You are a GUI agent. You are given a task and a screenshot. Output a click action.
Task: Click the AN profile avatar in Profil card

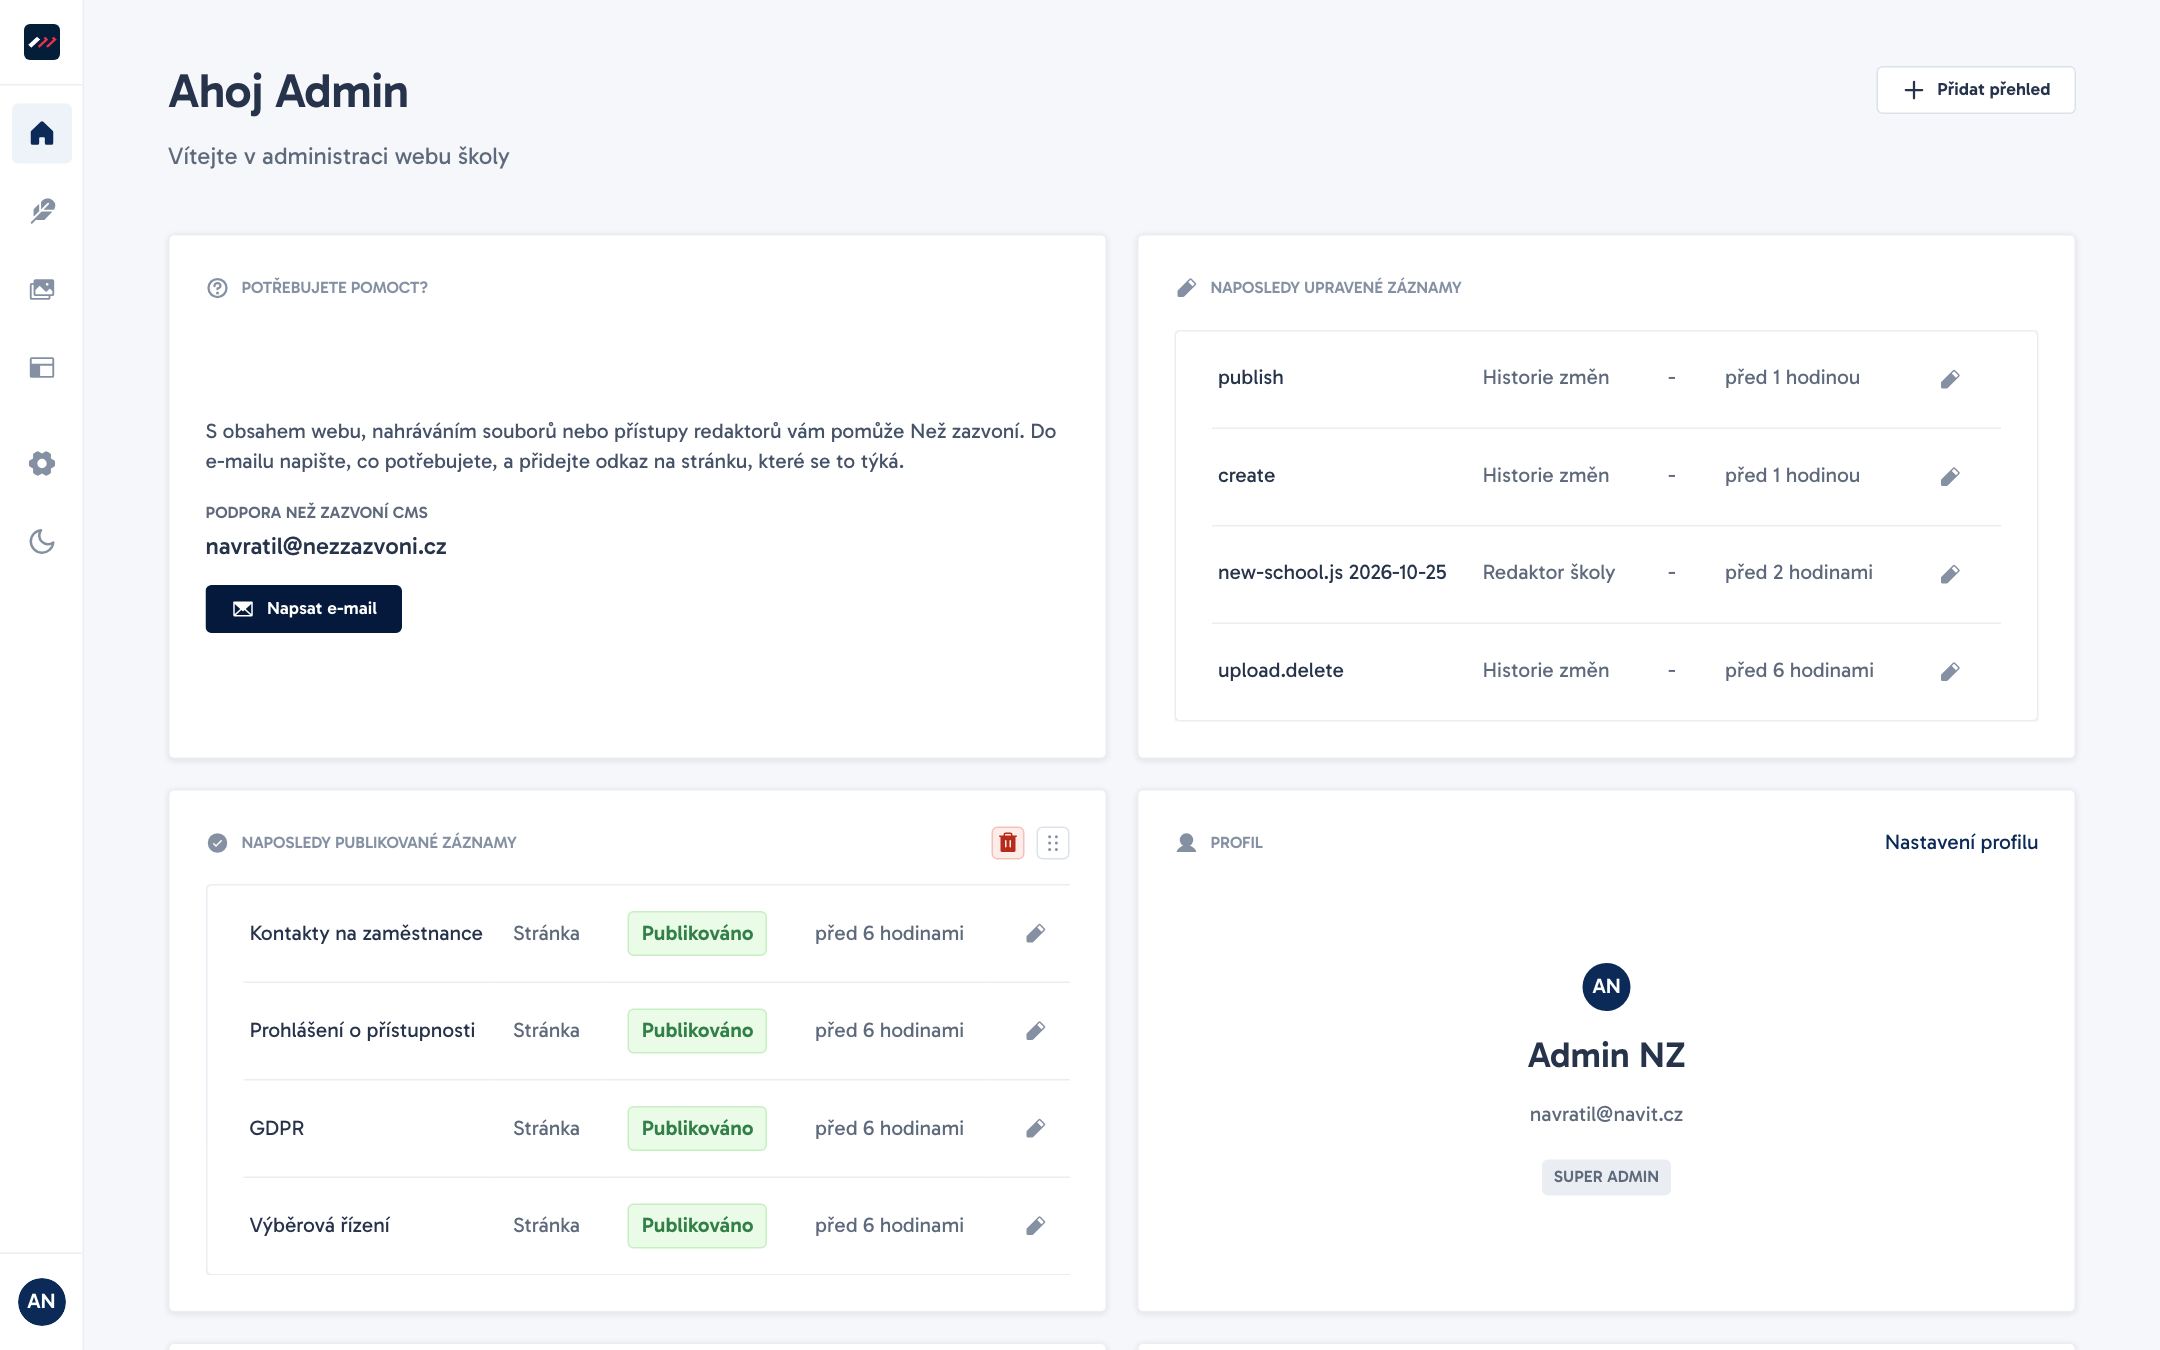(x=1606, y=987)
